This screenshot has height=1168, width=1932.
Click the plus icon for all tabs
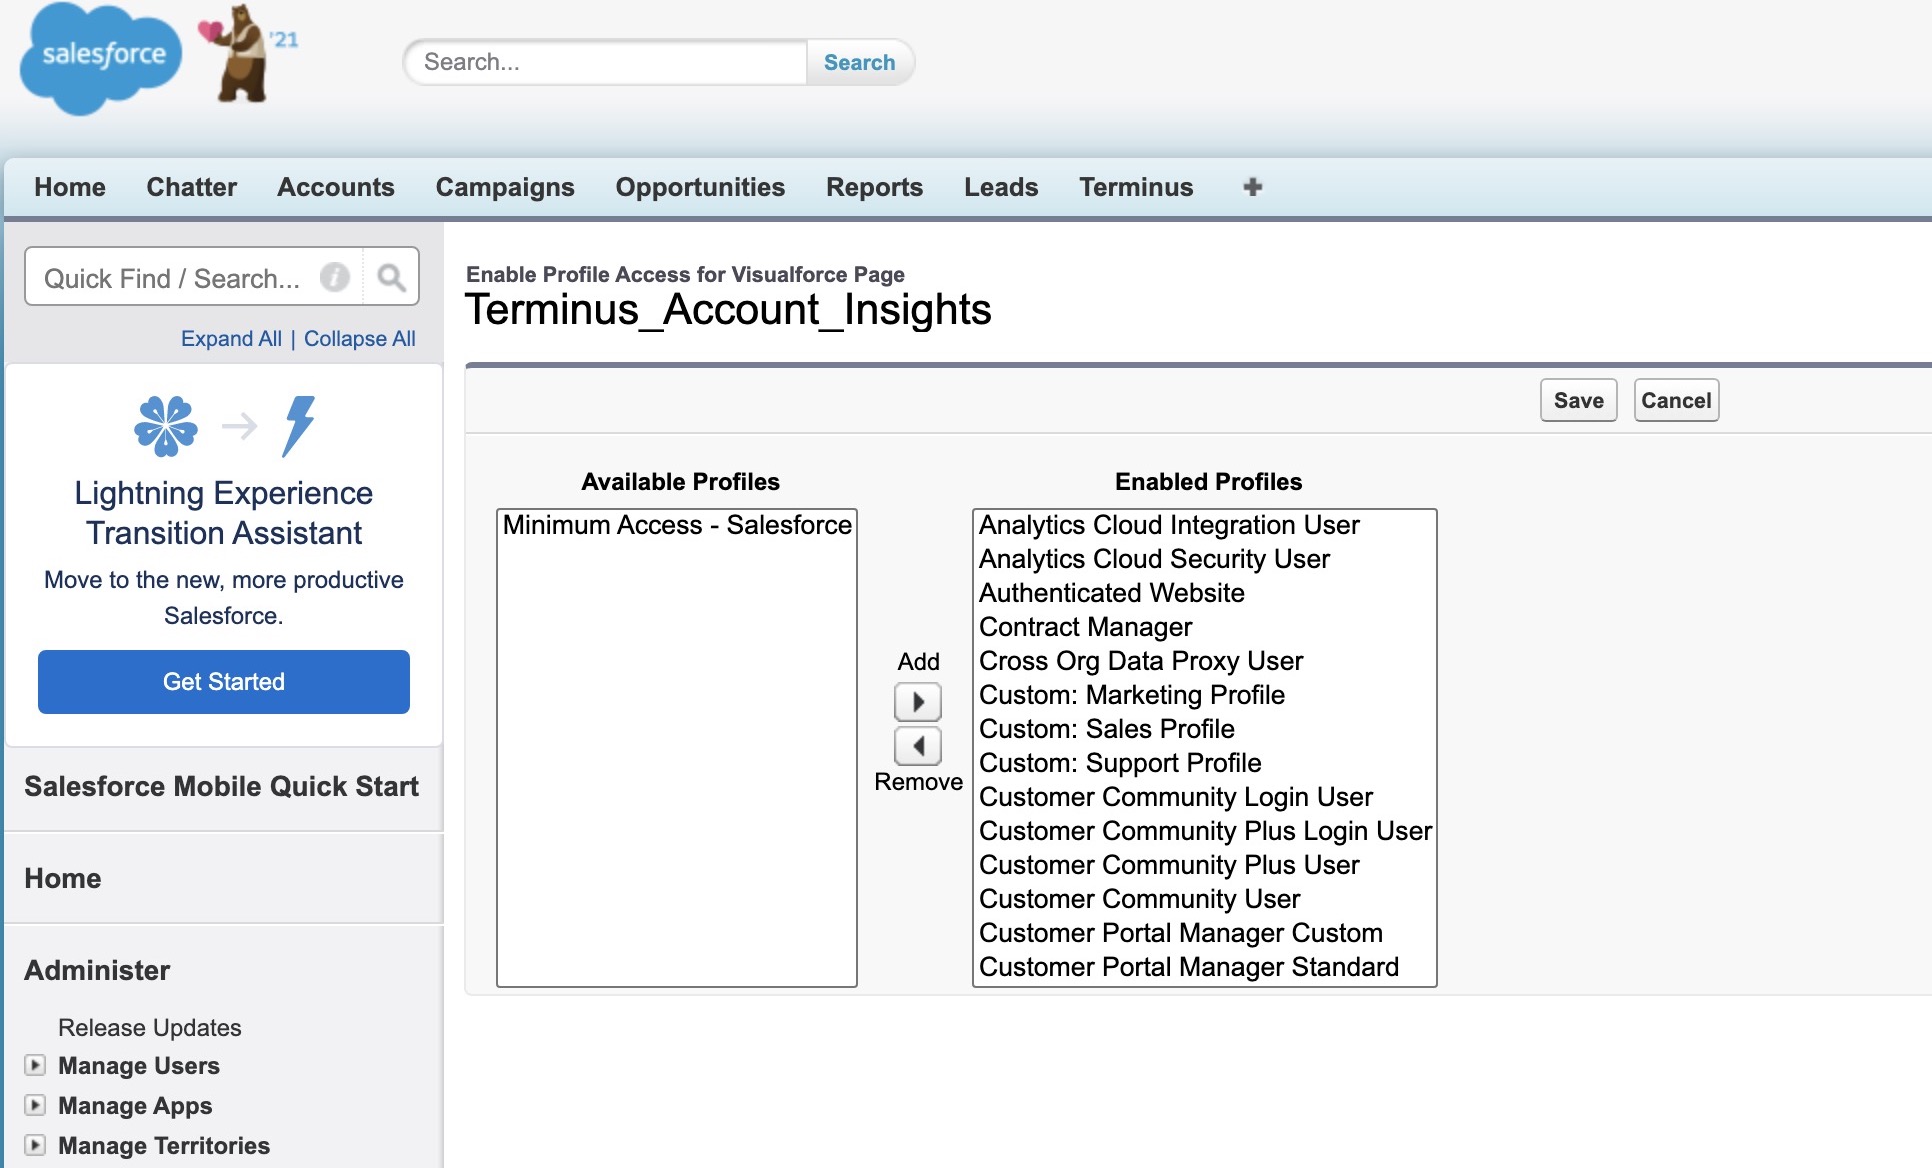[x=1252, y=187]
